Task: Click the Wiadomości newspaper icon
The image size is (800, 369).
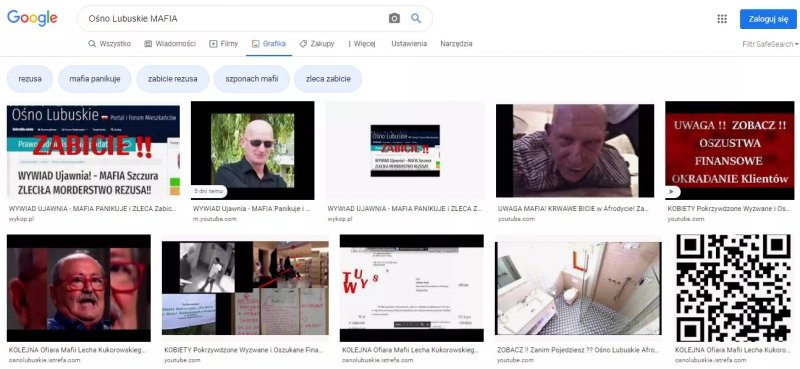Action: [x=148, y=44]
